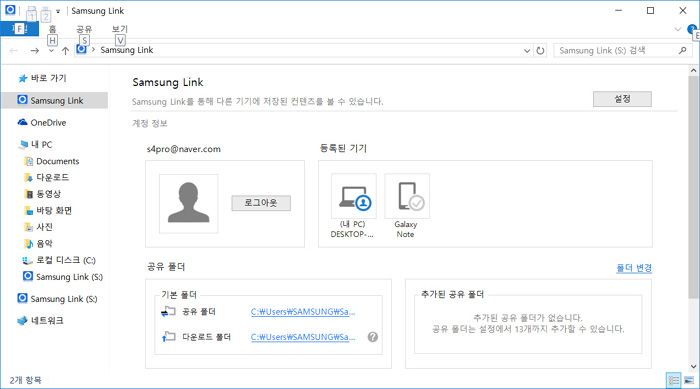The width and height of the screenshot is (700, 389).
Task: Refresh the current location
Action: tap(540, 51)
